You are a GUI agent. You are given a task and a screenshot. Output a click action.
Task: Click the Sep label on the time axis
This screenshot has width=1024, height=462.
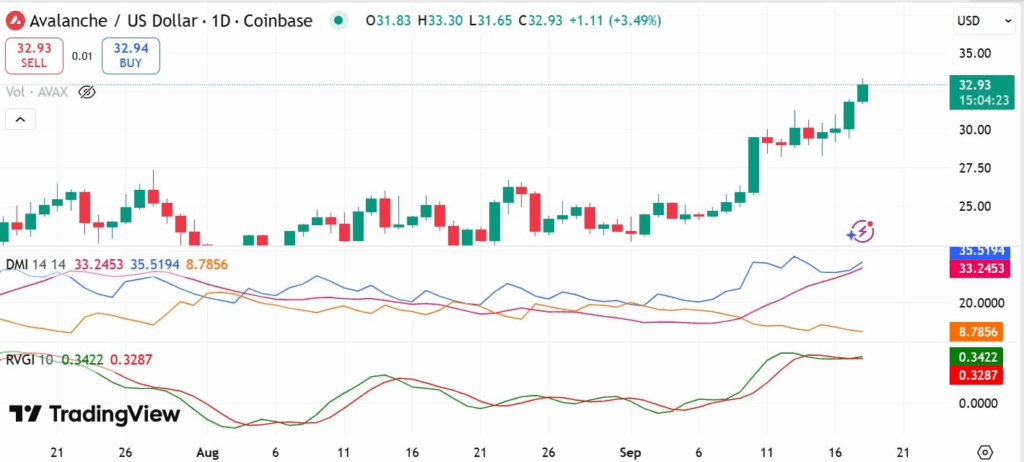pos(632,451)
